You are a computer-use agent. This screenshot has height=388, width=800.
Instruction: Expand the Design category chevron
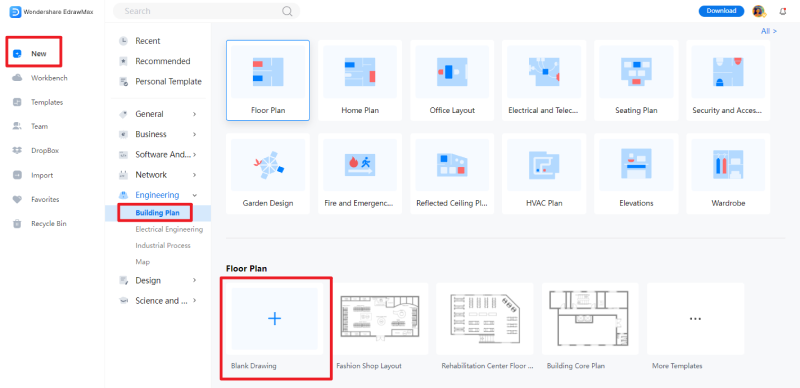point(194,280)
